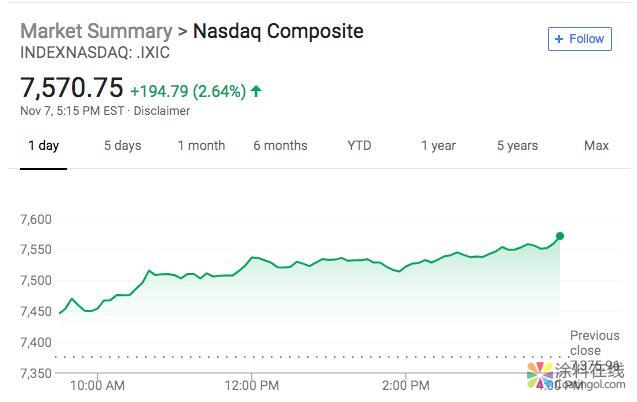
Task: Select the 5 days range tab
Action: point(122,146)
